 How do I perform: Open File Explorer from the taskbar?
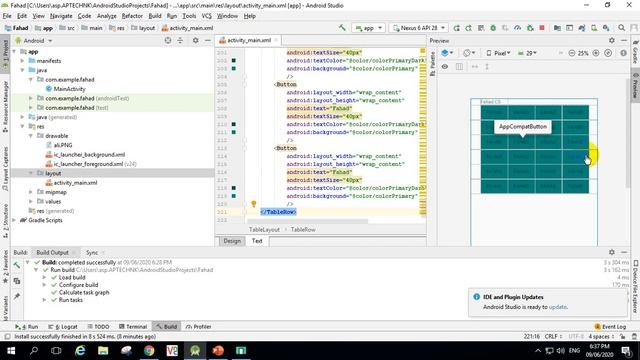pyautogui.click(x=103, y=351)
